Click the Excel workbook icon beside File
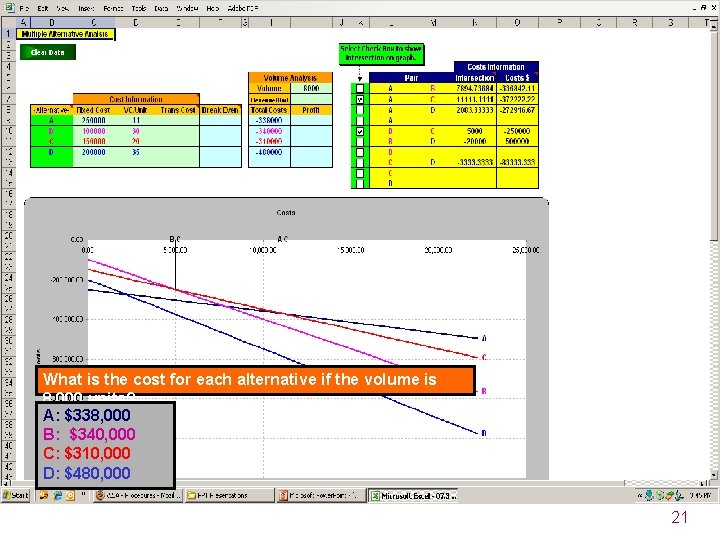Viewport: 720px width, 540px height. coord(9,8)
